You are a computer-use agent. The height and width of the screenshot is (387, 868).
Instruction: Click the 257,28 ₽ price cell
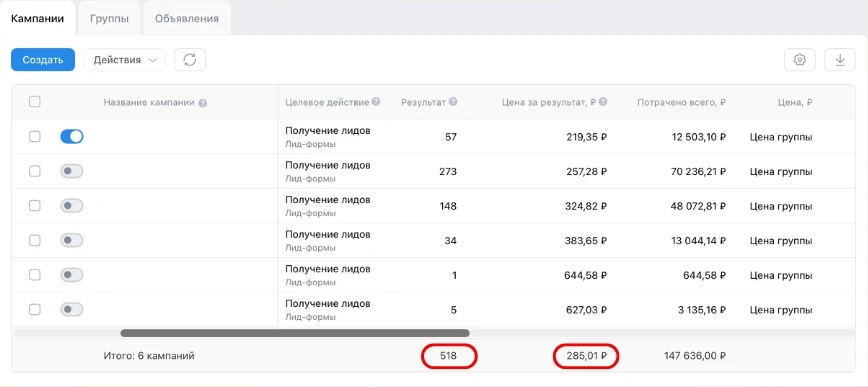[587, 172]
